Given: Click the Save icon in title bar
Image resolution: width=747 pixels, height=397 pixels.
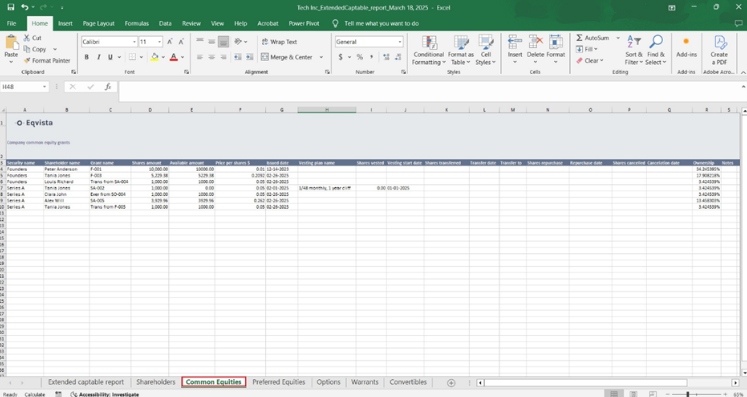Looking at the screenshot, I should [10, 7].
